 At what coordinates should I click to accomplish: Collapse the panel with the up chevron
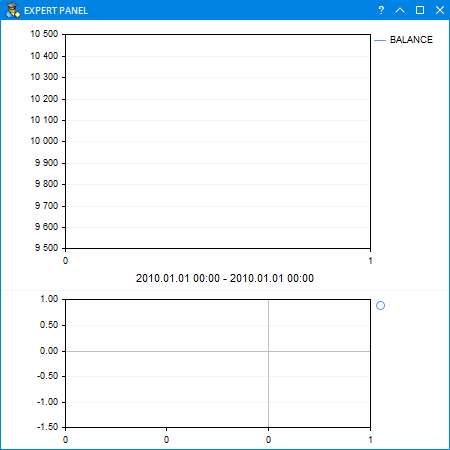tap(400, 10)
